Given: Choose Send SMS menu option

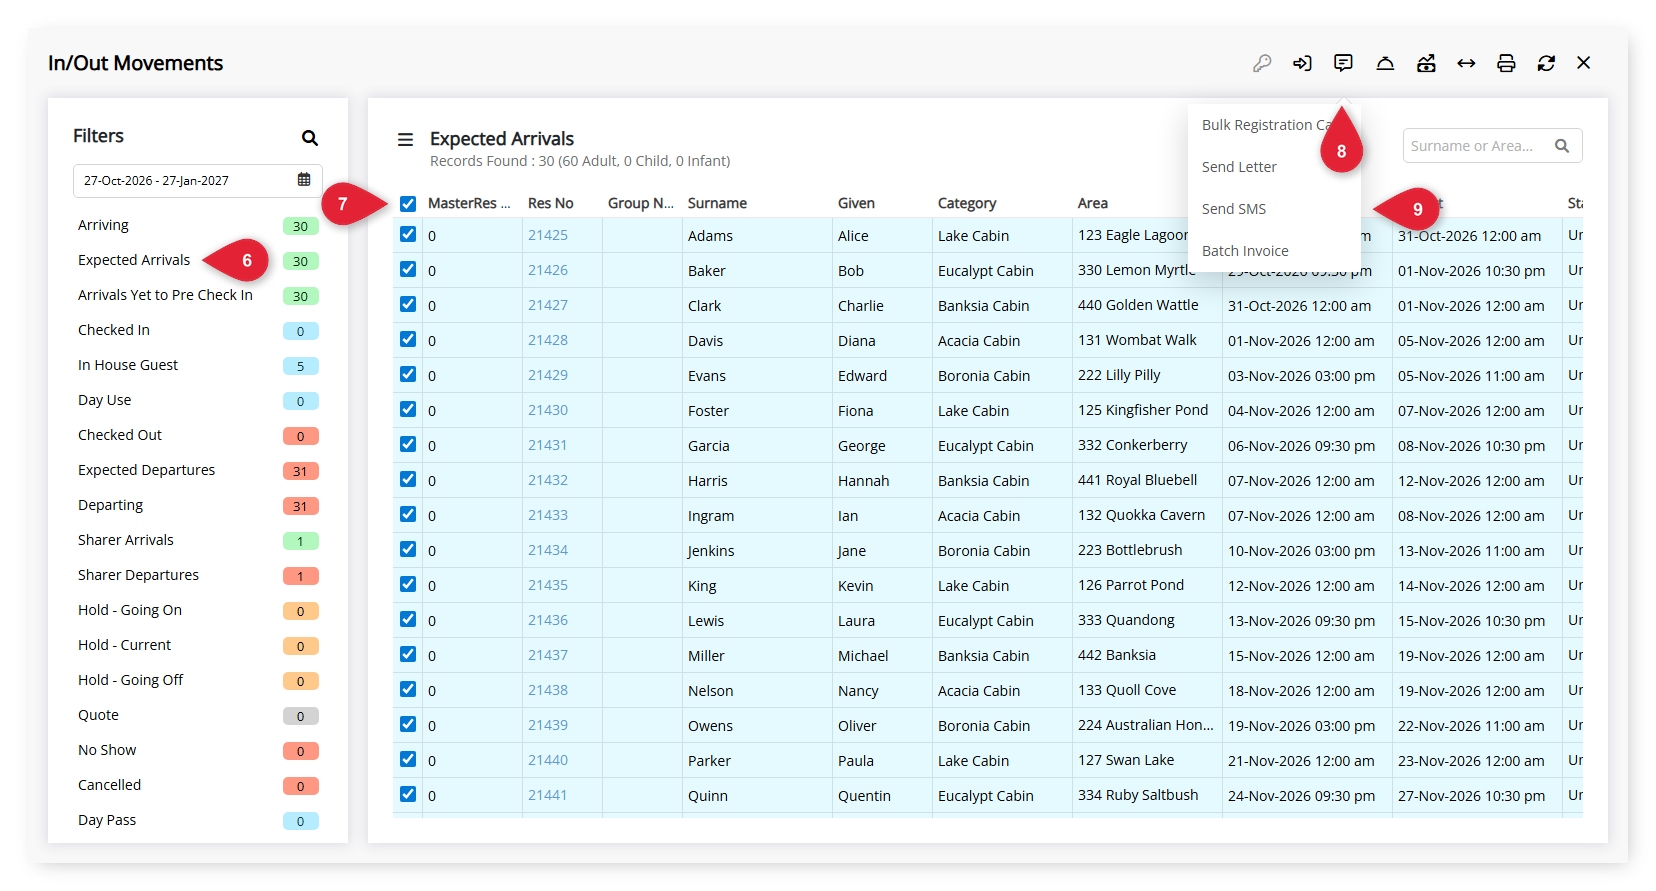Looking at the screenshot, I should (x=1234, y=209).
